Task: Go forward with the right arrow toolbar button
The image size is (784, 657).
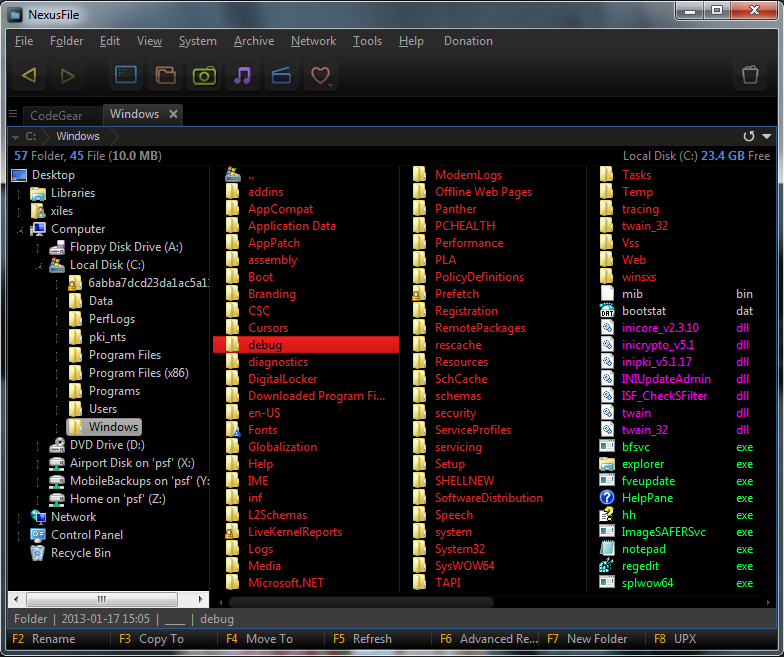Action: pos(68,76)
